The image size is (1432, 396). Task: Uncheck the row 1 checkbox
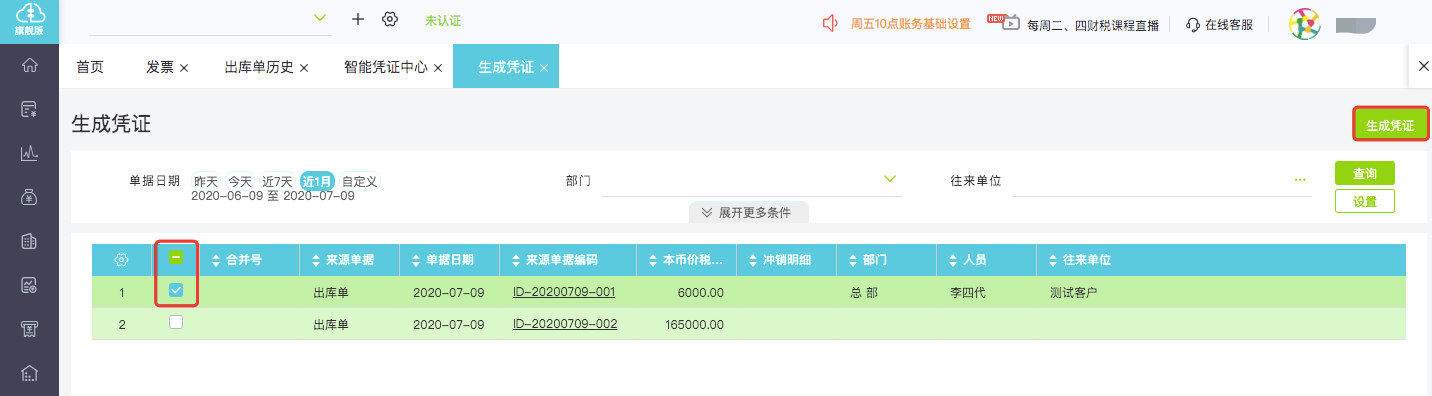point(176,290)
